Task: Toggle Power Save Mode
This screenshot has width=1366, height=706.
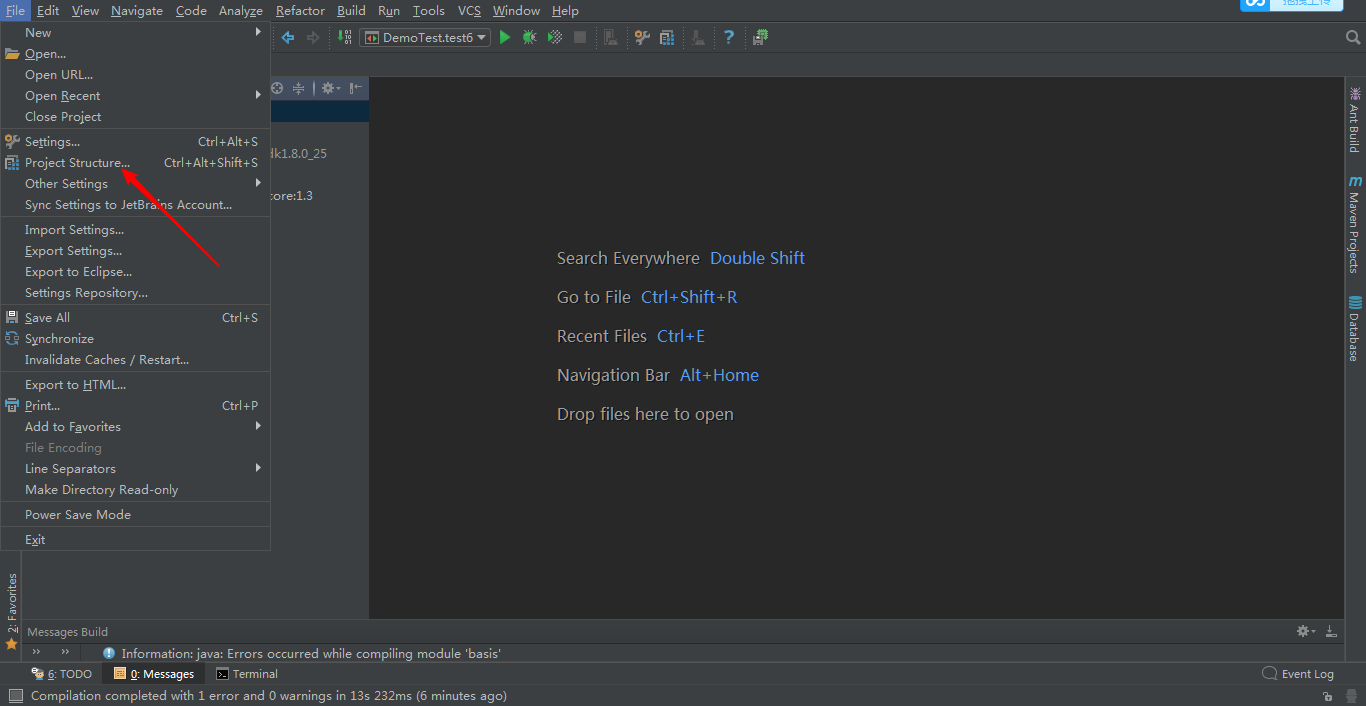Action: point(135,514)
